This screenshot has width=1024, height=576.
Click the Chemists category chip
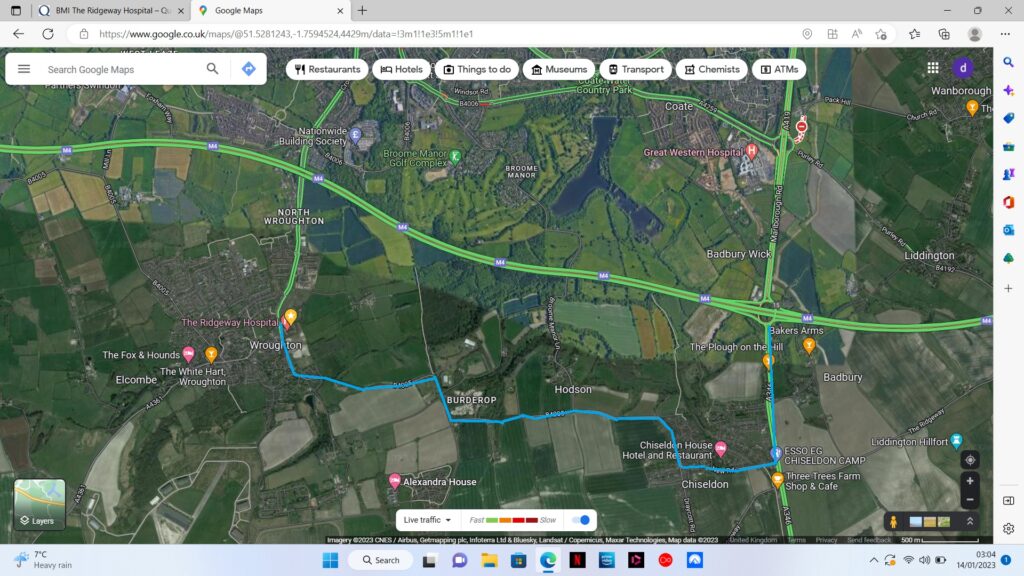[x=710, y=69]
